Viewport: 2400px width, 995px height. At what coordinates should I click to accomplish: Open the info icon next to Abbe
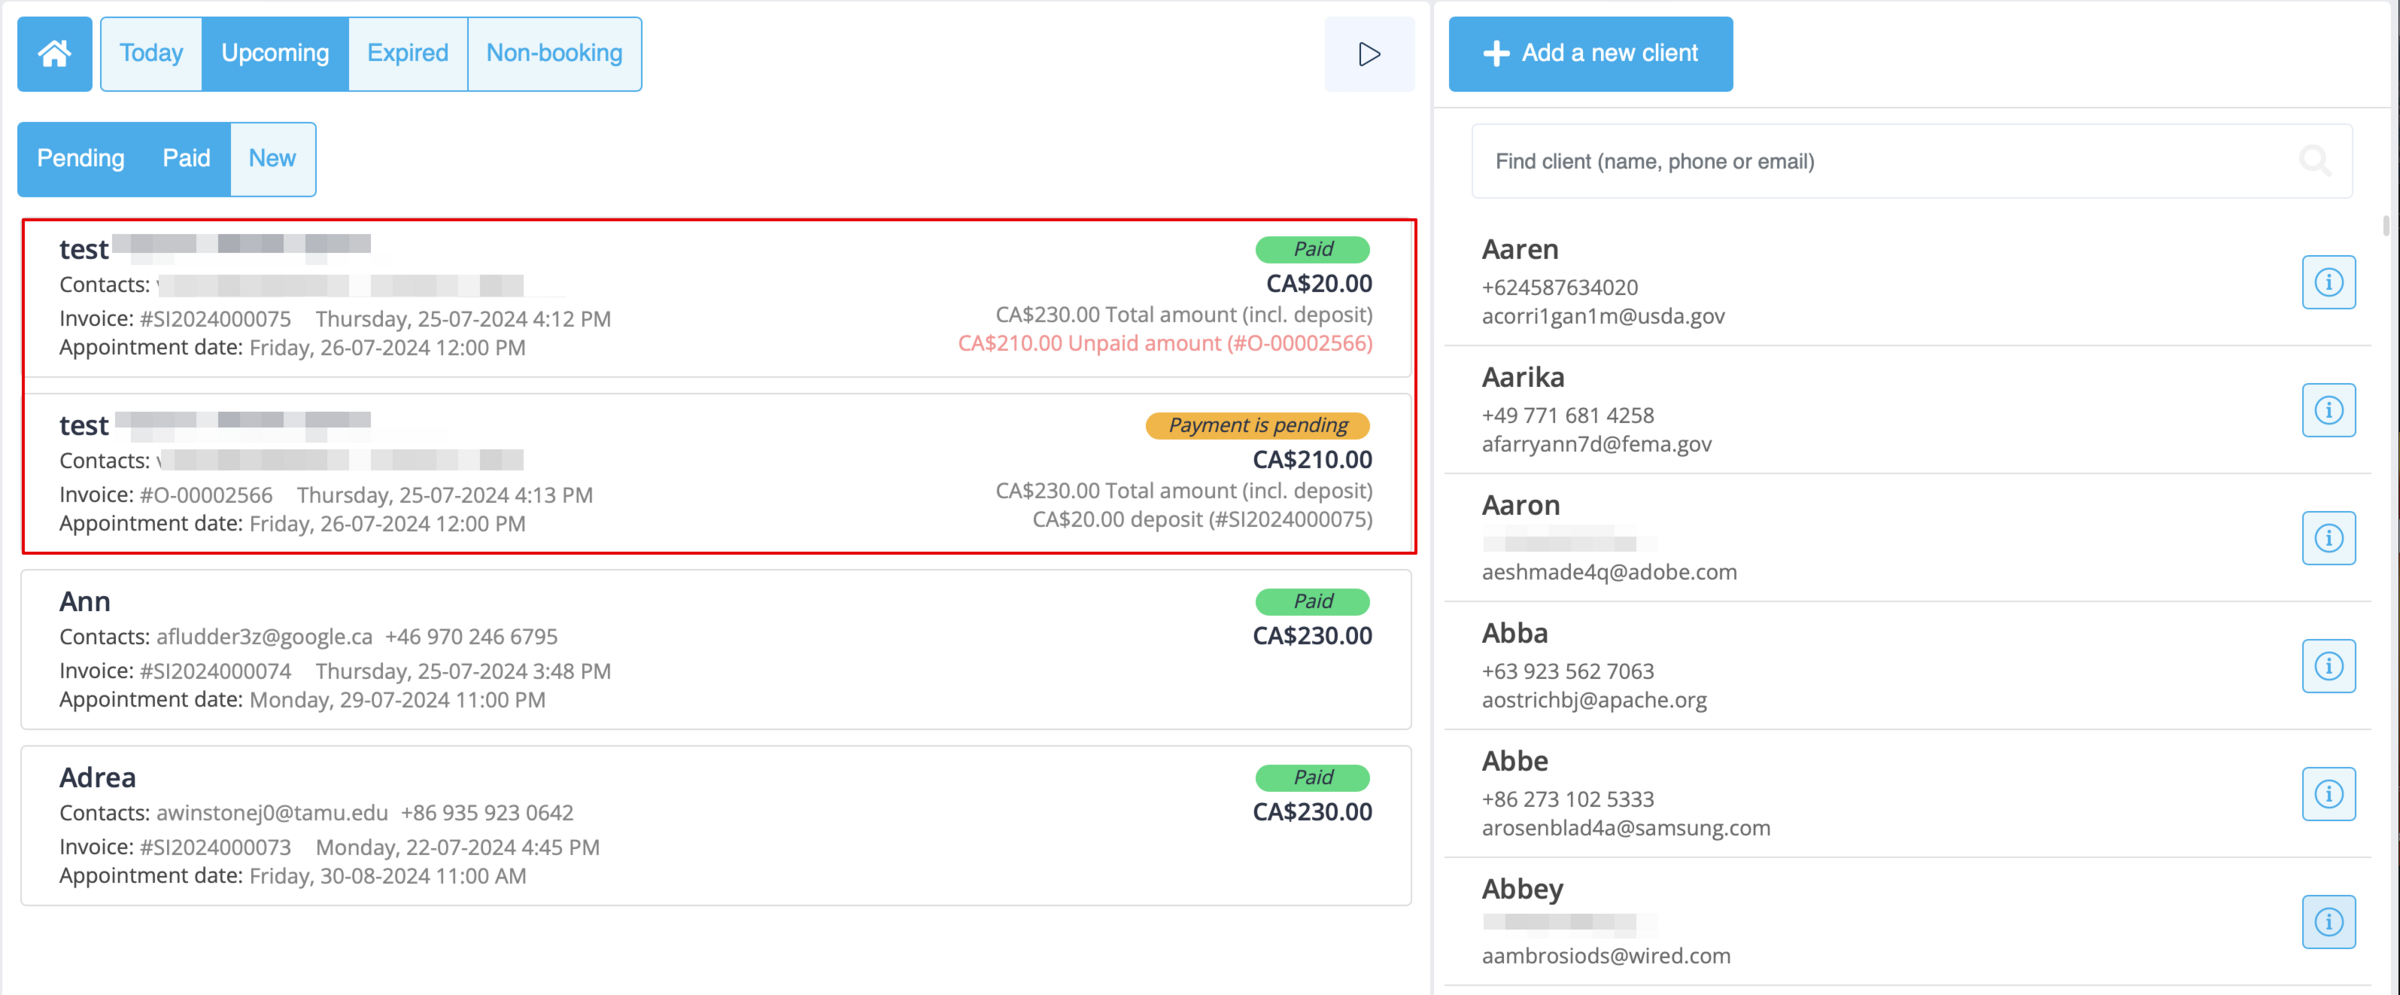(2329, 794)
